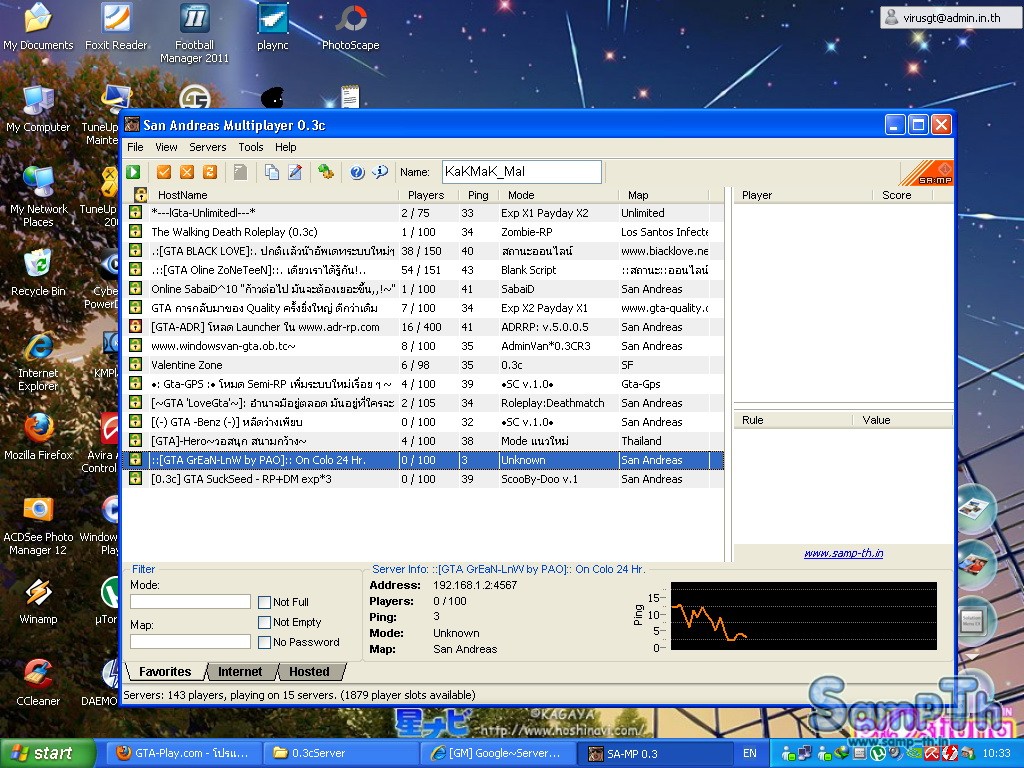1024x768 pixels.
Task: Follow the www.samp-th.in link
Action: (843, 553)
